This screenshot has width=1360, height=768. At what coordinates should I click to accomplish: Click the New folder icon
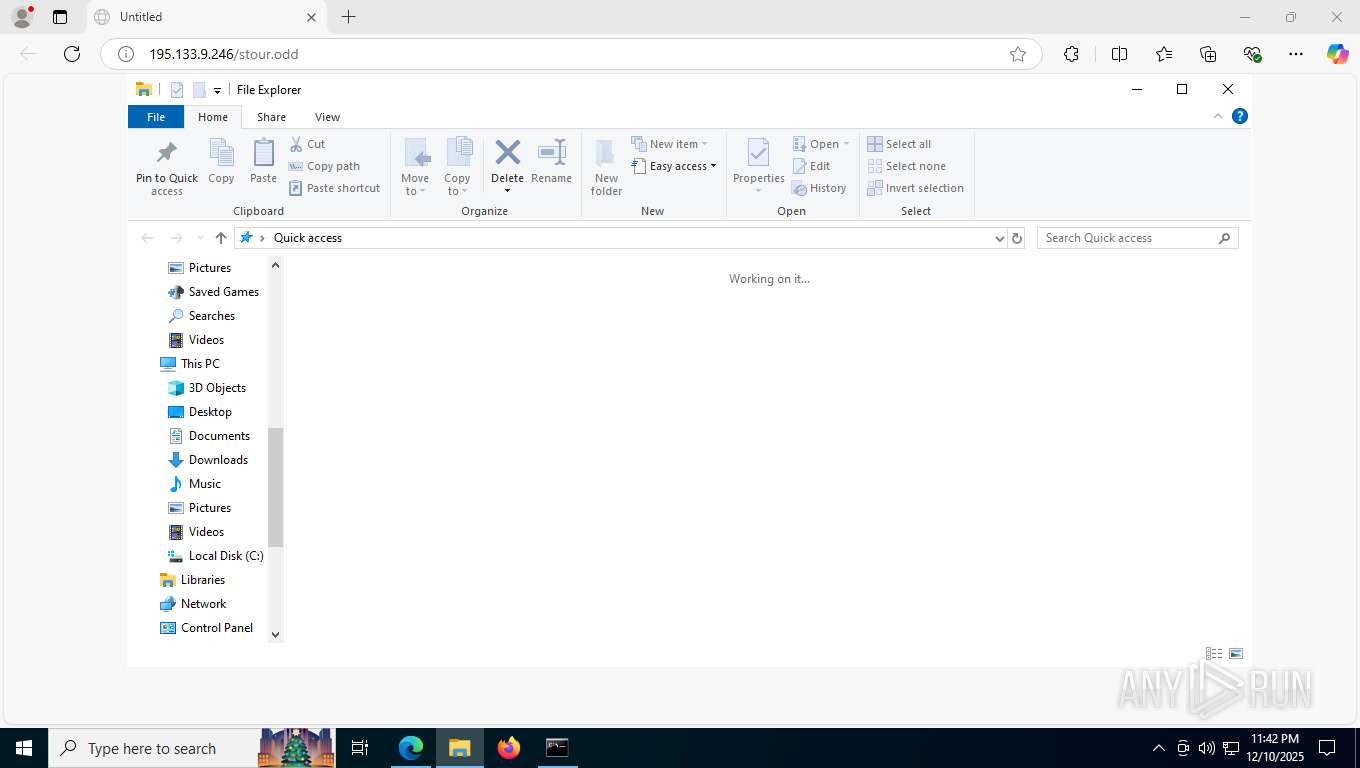click(606, 153)
